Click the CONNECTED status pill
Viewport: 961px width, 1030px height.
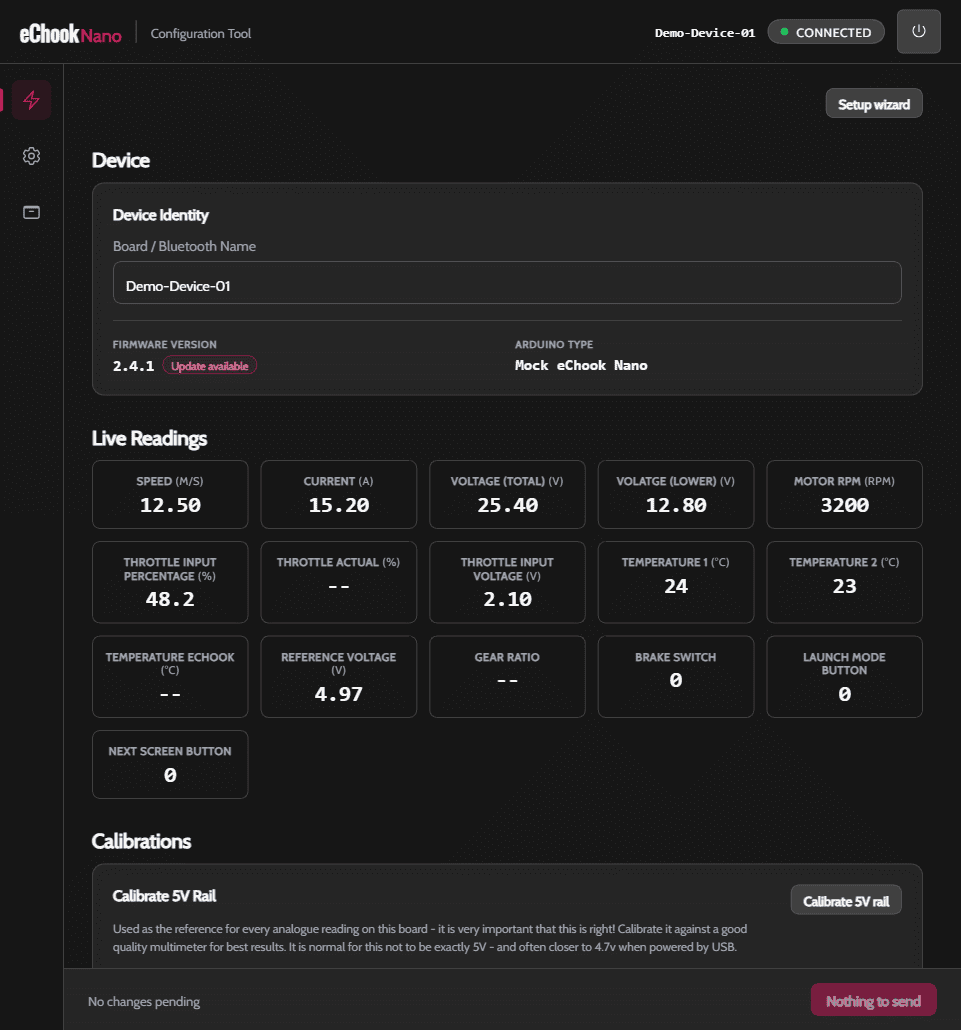point(826,32)
